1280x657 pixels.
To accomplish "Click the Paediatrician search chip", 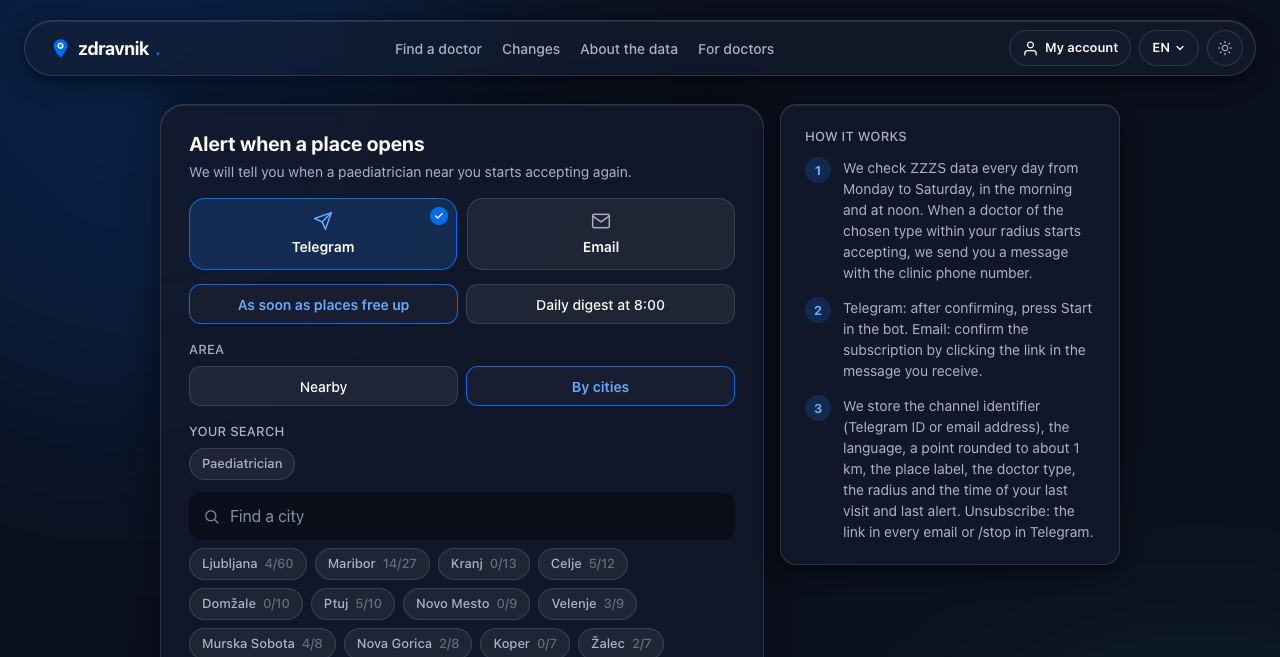I will coord(242,464).
